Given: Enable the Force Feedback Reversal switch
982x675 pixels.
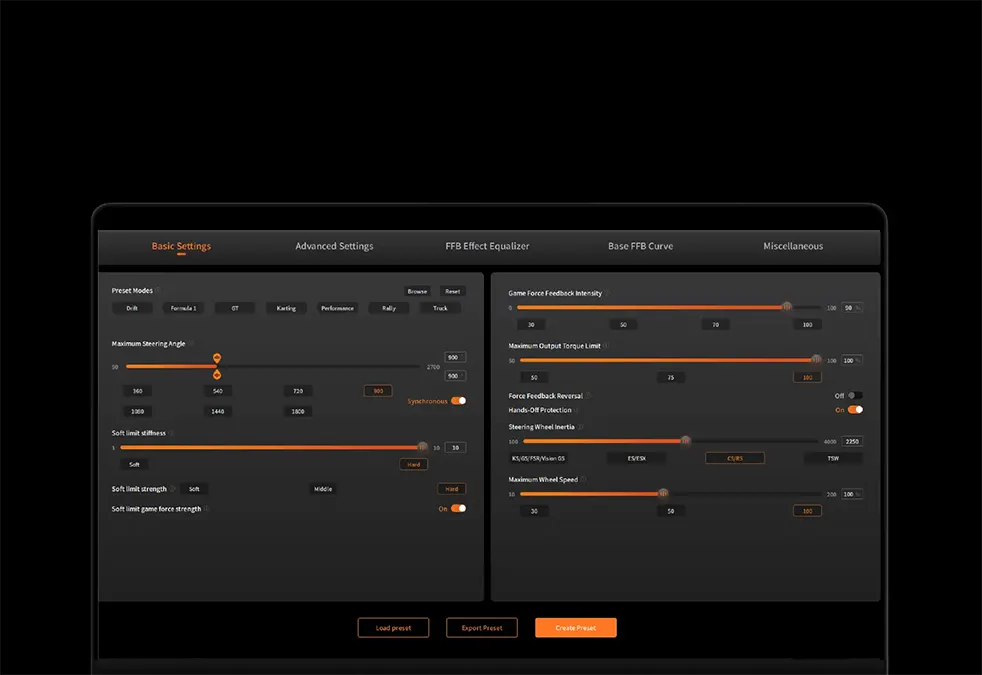Looking at the screenshot, I should tap(854, 396).
